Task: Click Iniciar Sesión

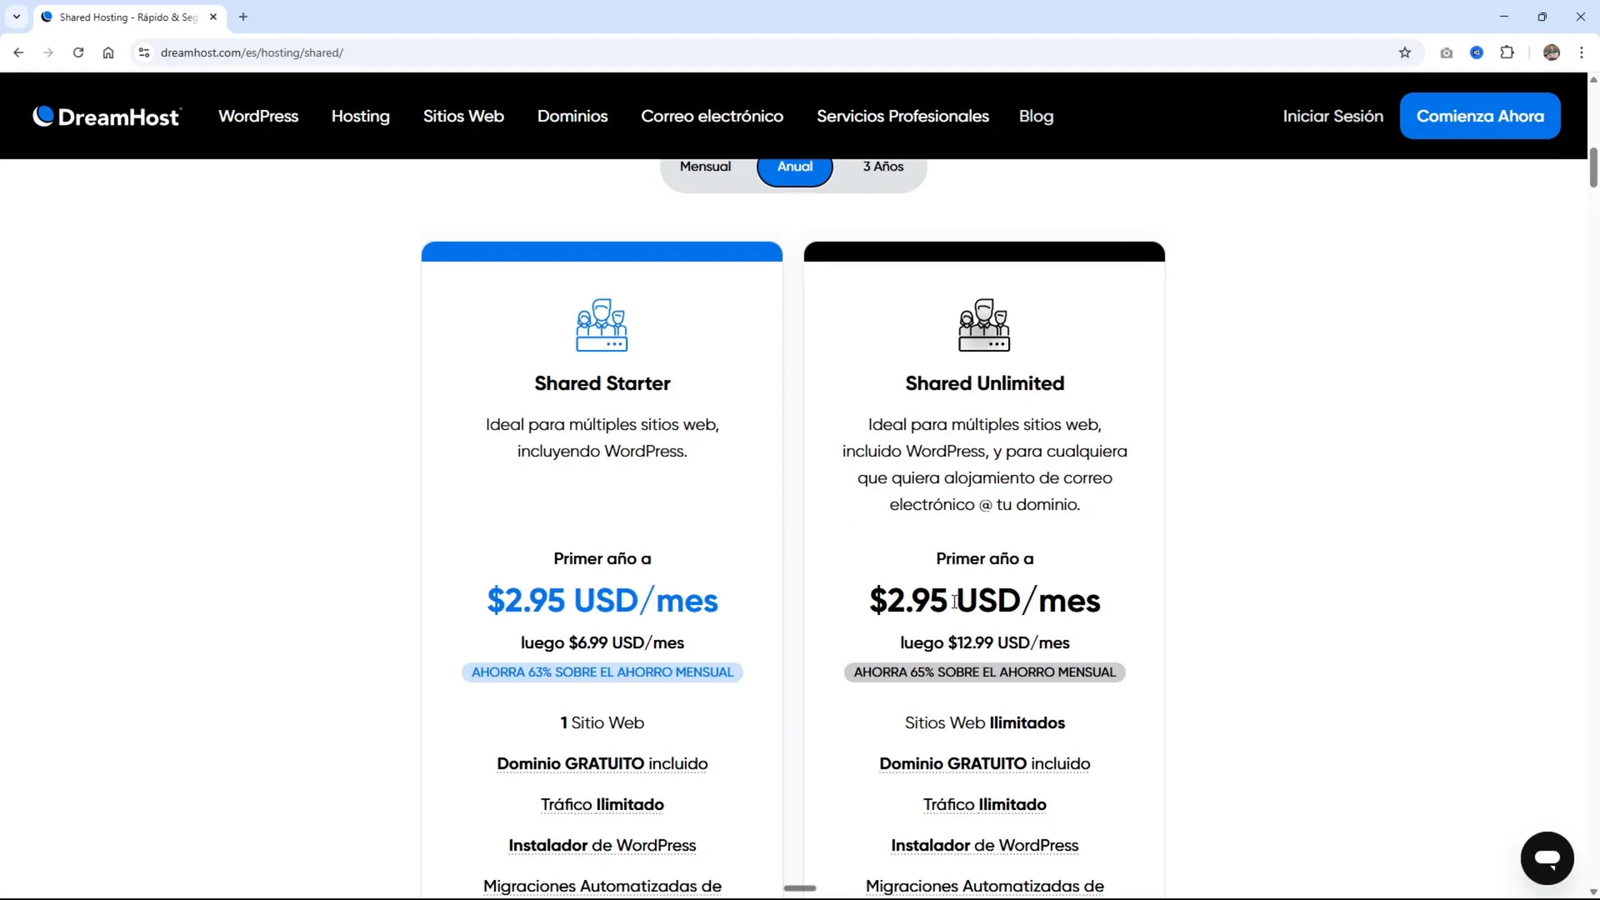Action: [x=1333, y=116]
